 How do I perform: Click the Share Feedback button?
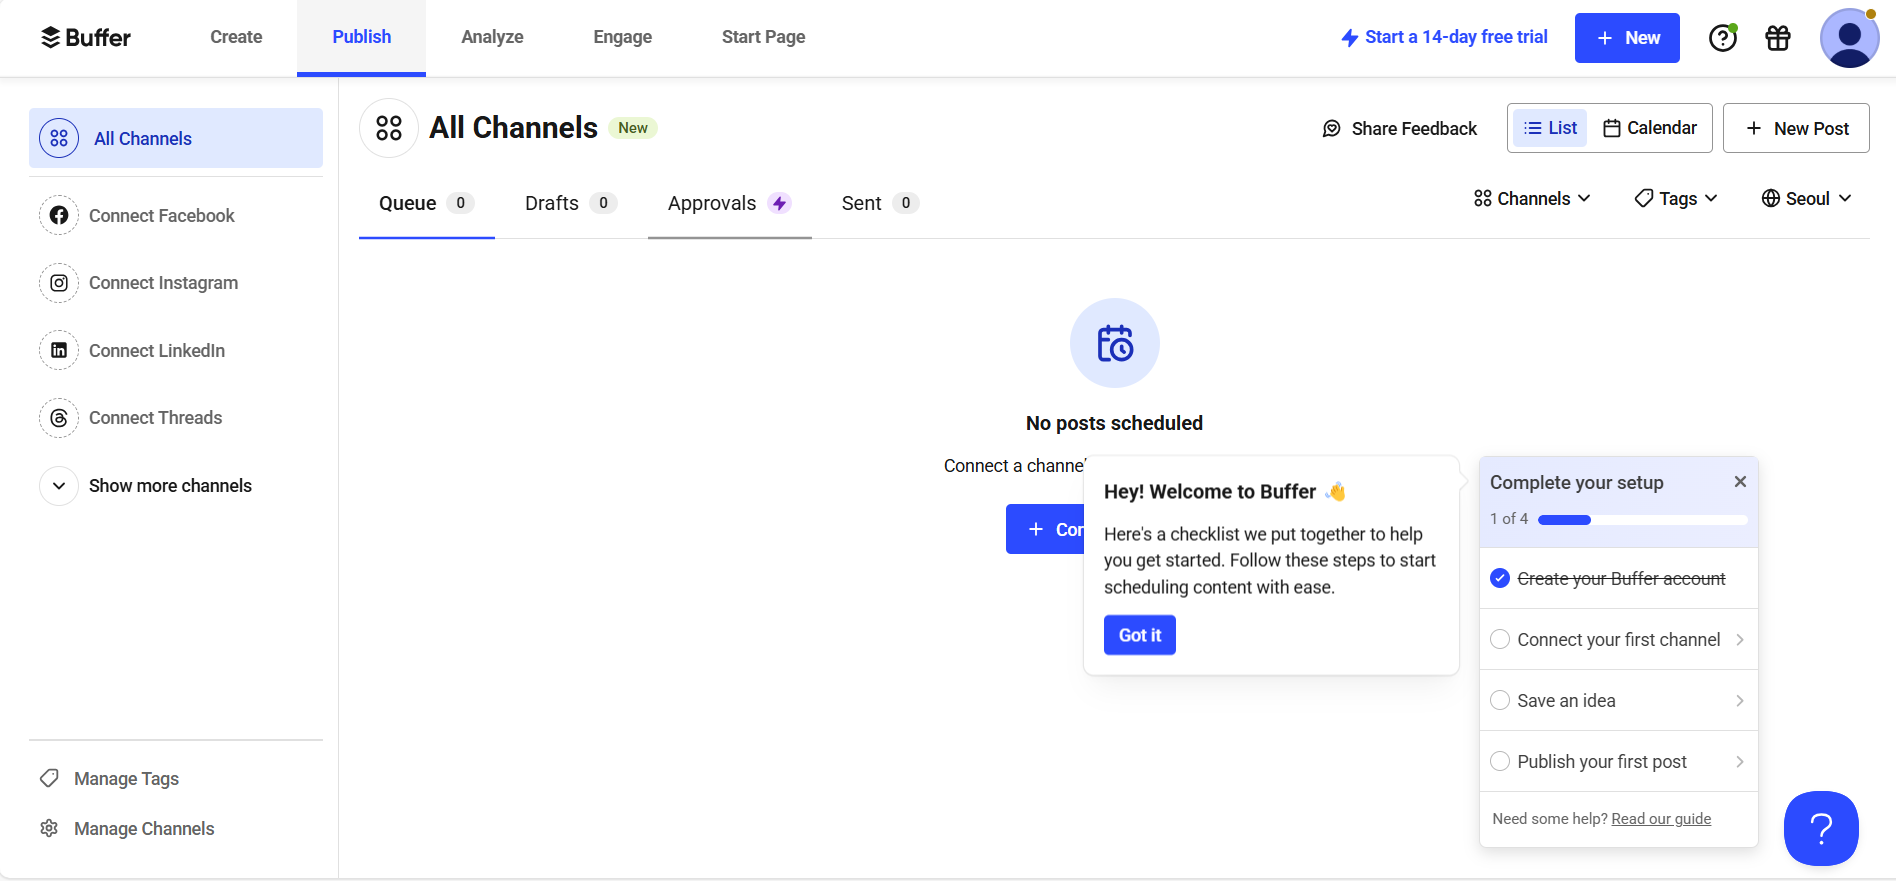pyautogui.click(x=1399, y=129)
